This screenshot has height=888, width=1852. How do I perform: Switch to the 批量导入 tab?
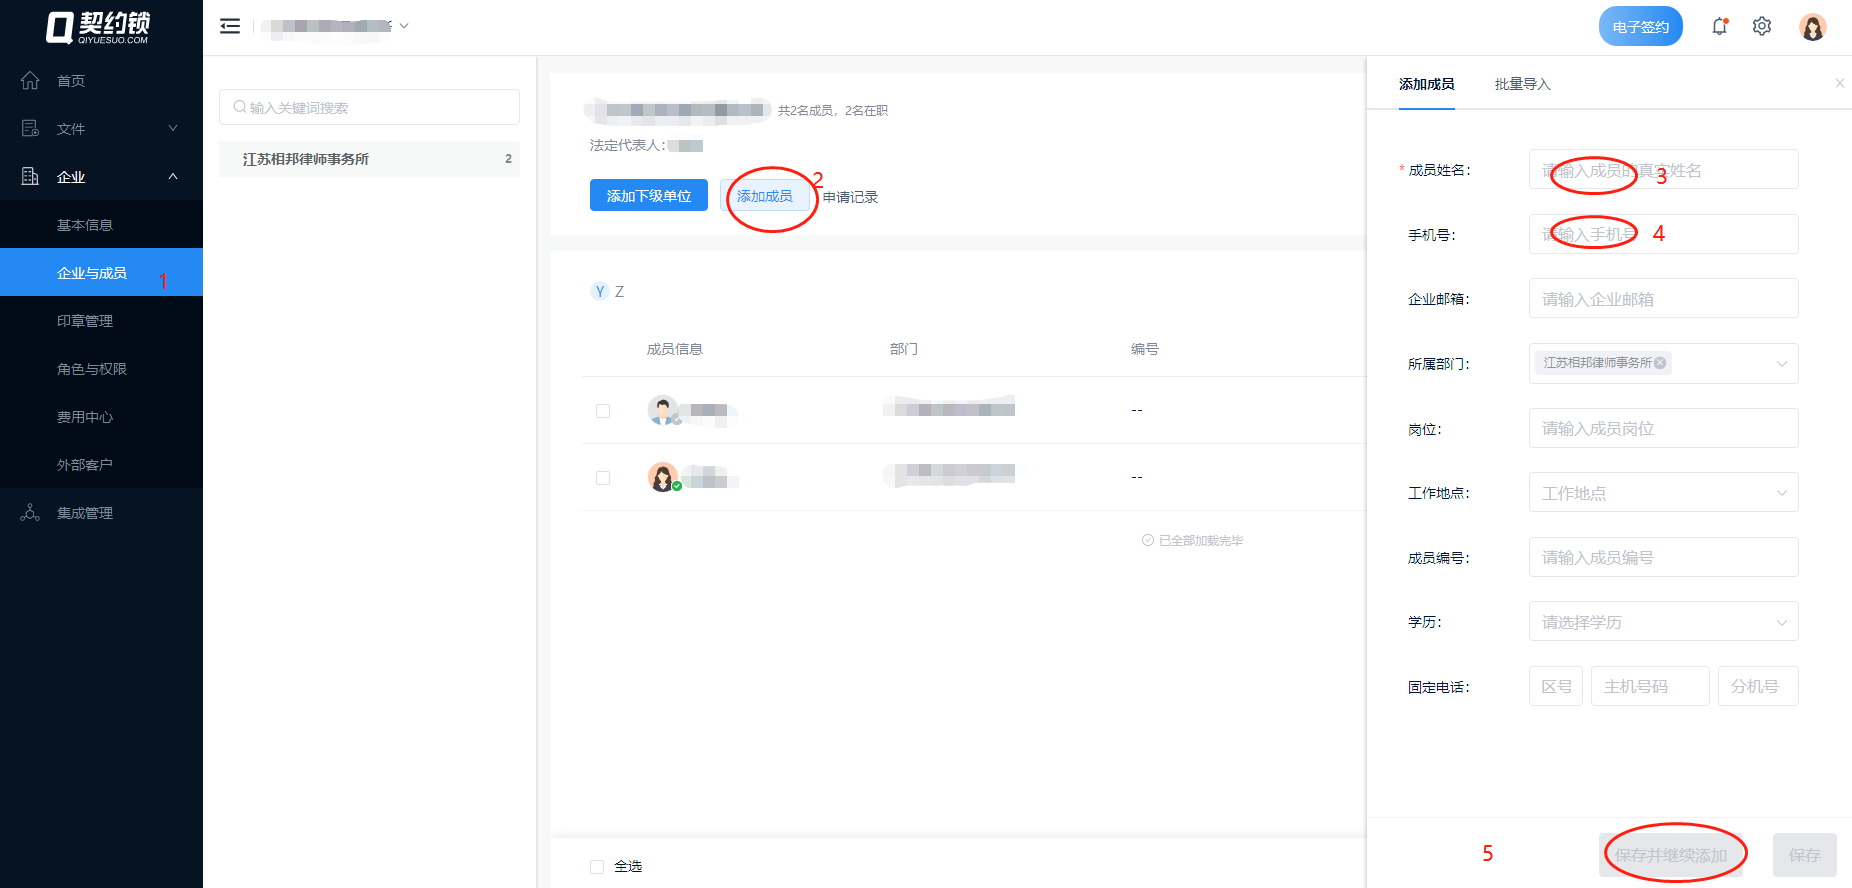(1522, 84)
